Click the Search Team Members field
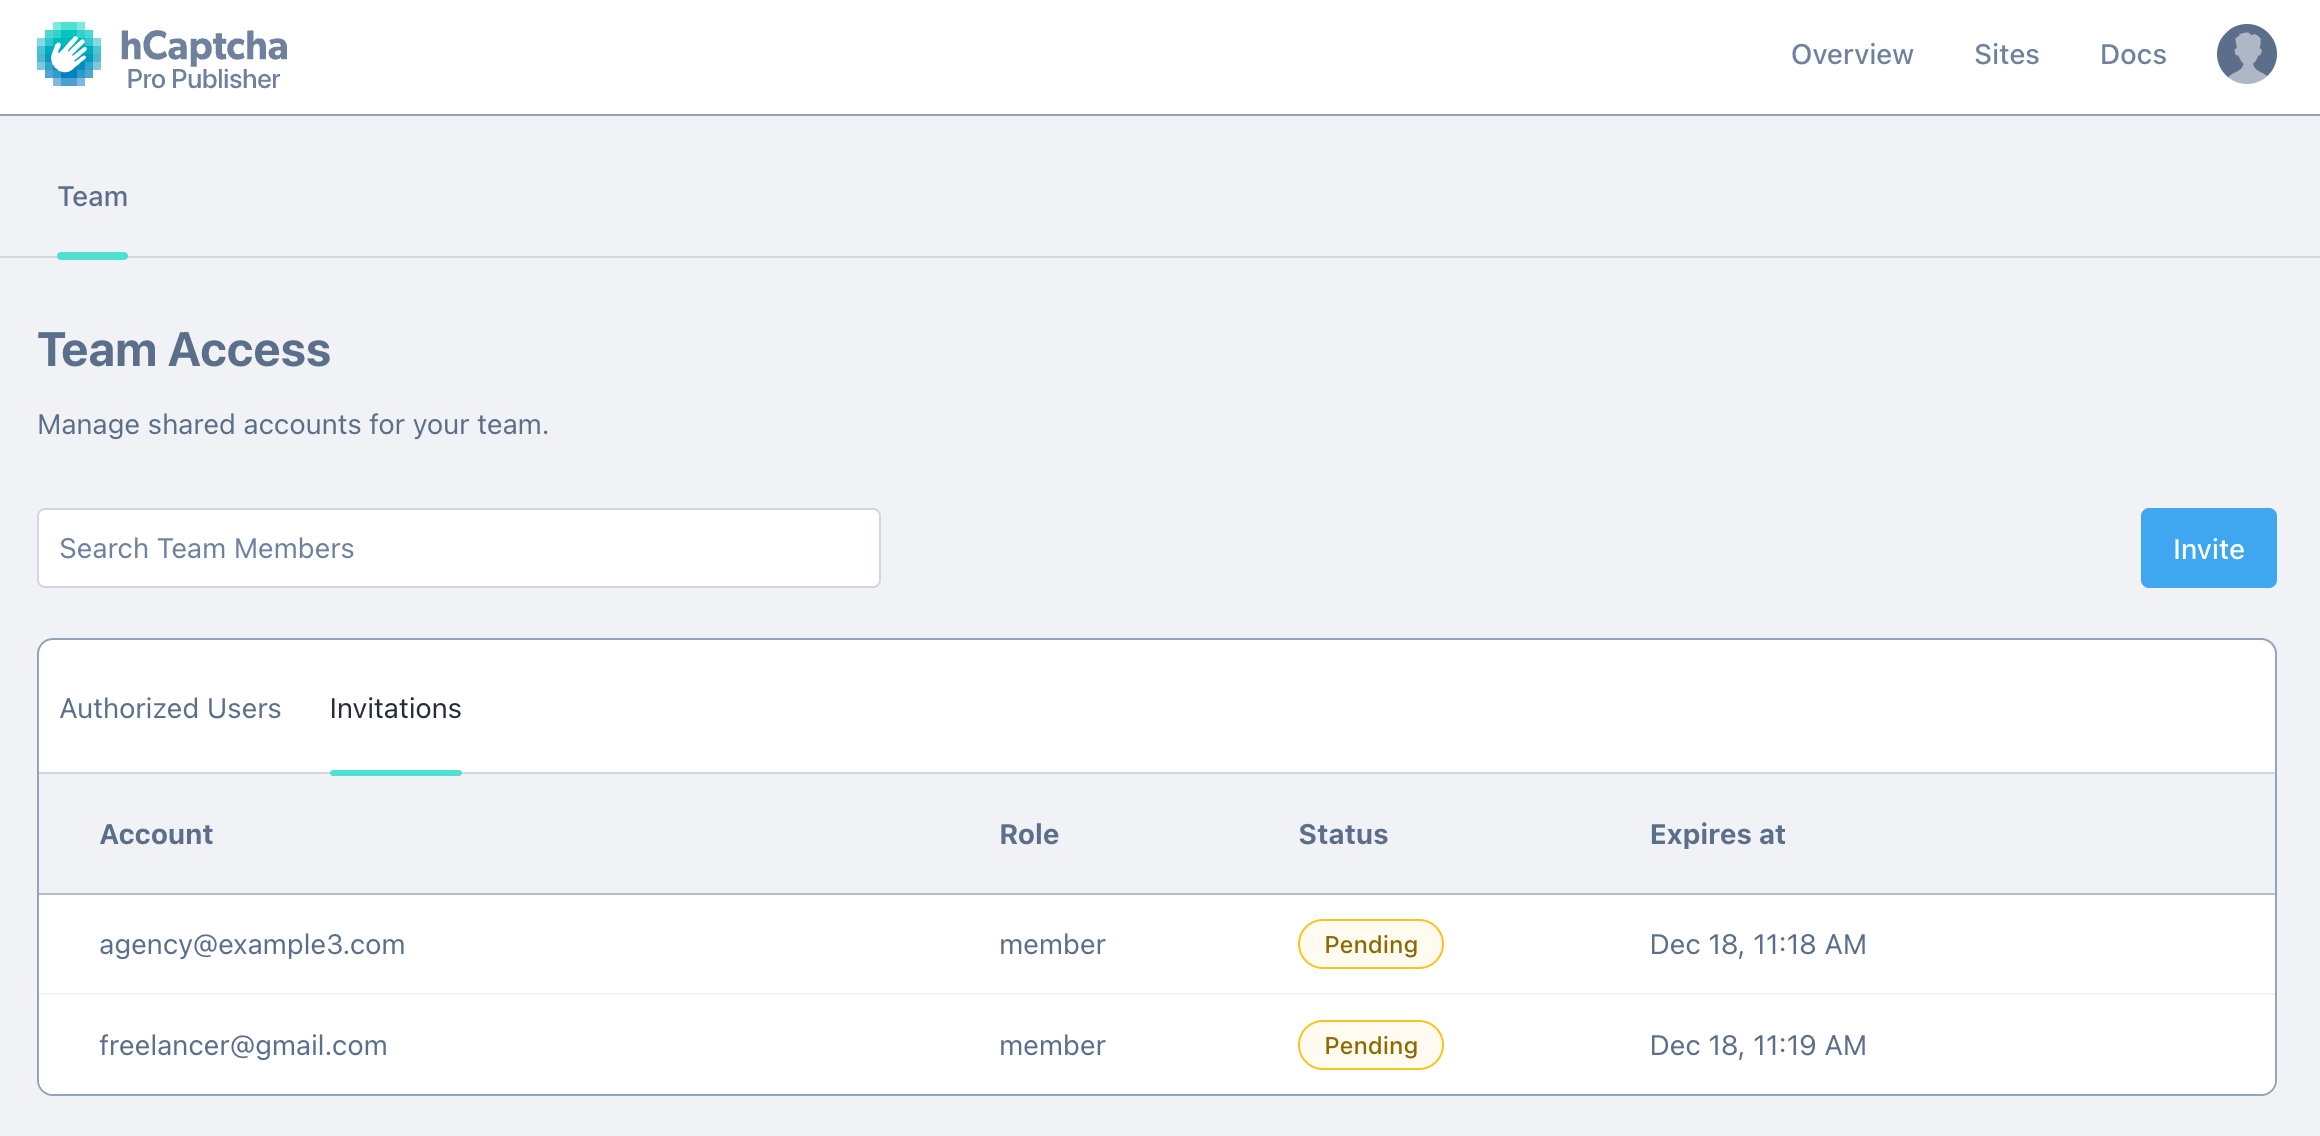Viewport: 2320px width, 1136px height. pos(458,548)
